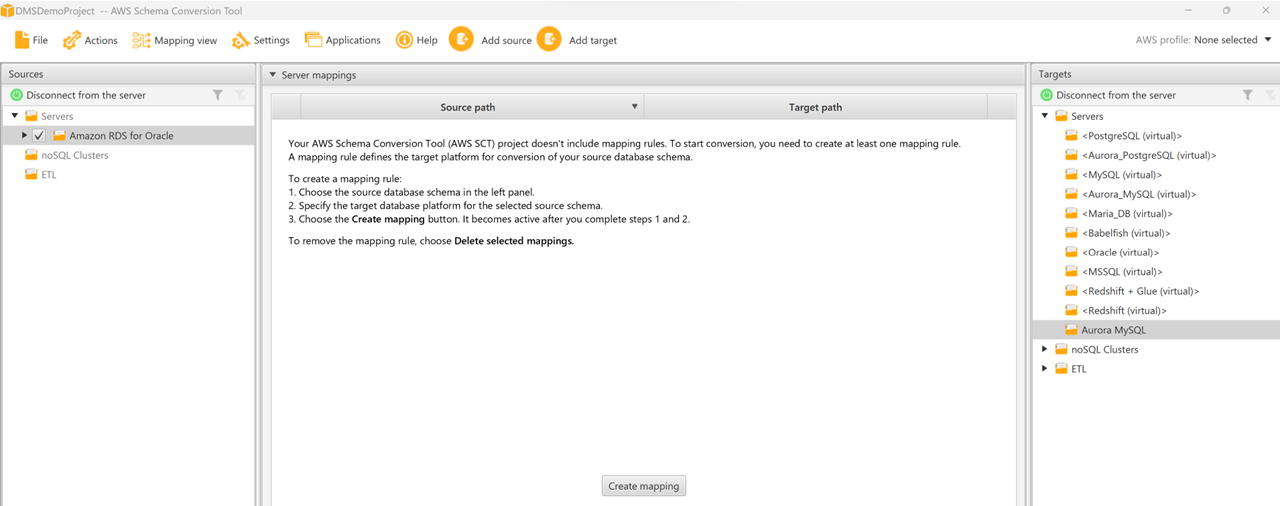The width and height of the screenshot is (1280, 506).
Task: Select the <MSSQL (virtual)> target icon
Action: tap(1071, 271)
